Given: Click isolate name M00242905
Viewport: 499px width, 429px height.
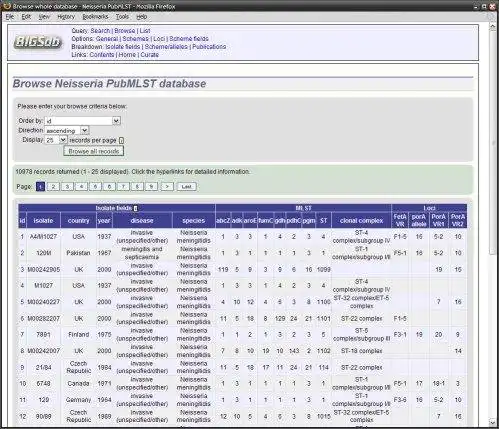Looking at the screenshot, I should click(44, 269).
